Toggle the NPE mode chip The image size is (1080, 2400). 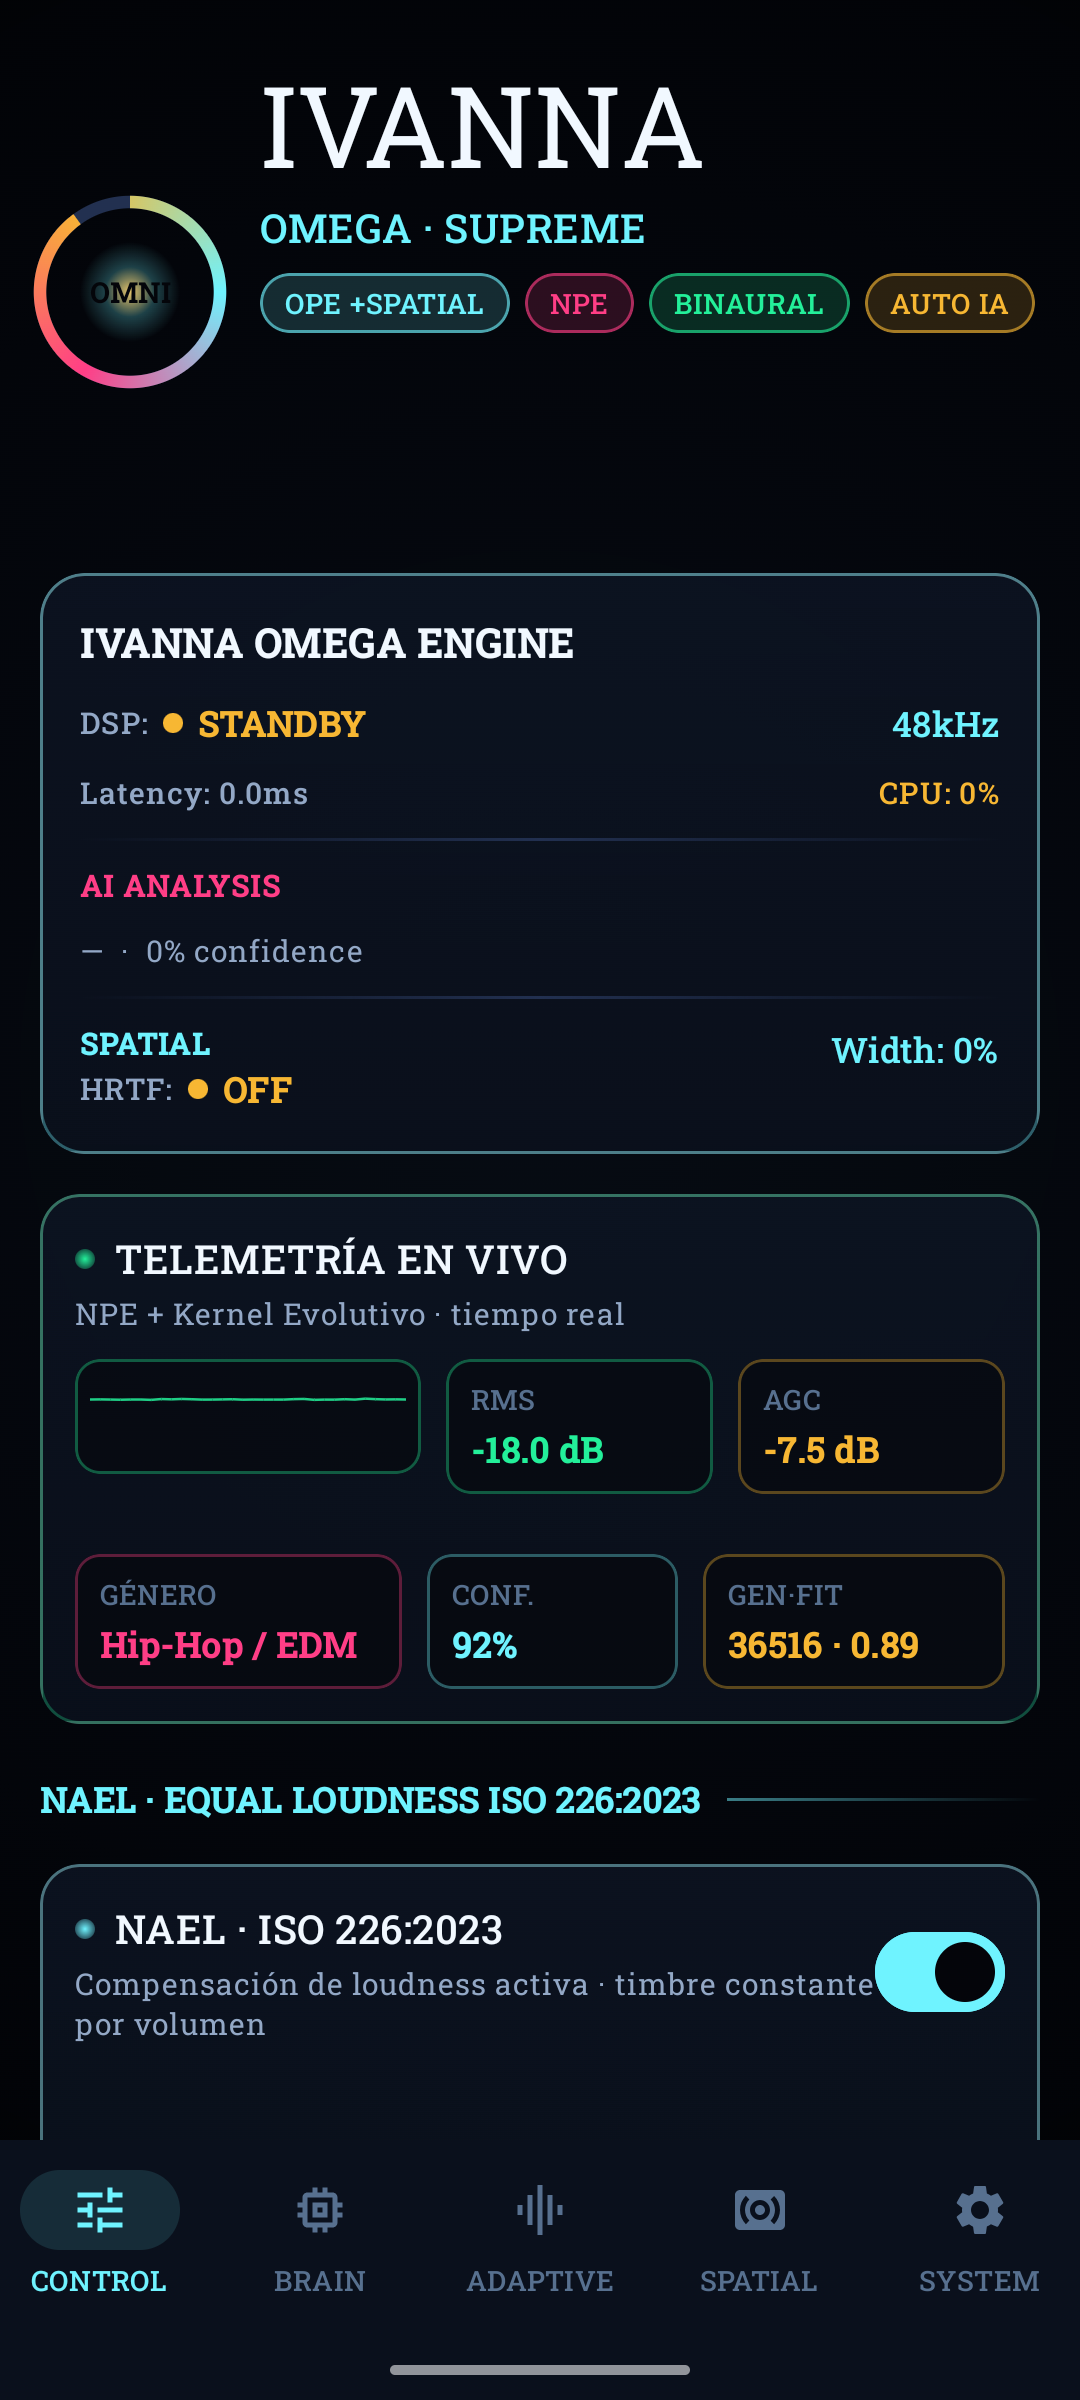click(579, 303)
